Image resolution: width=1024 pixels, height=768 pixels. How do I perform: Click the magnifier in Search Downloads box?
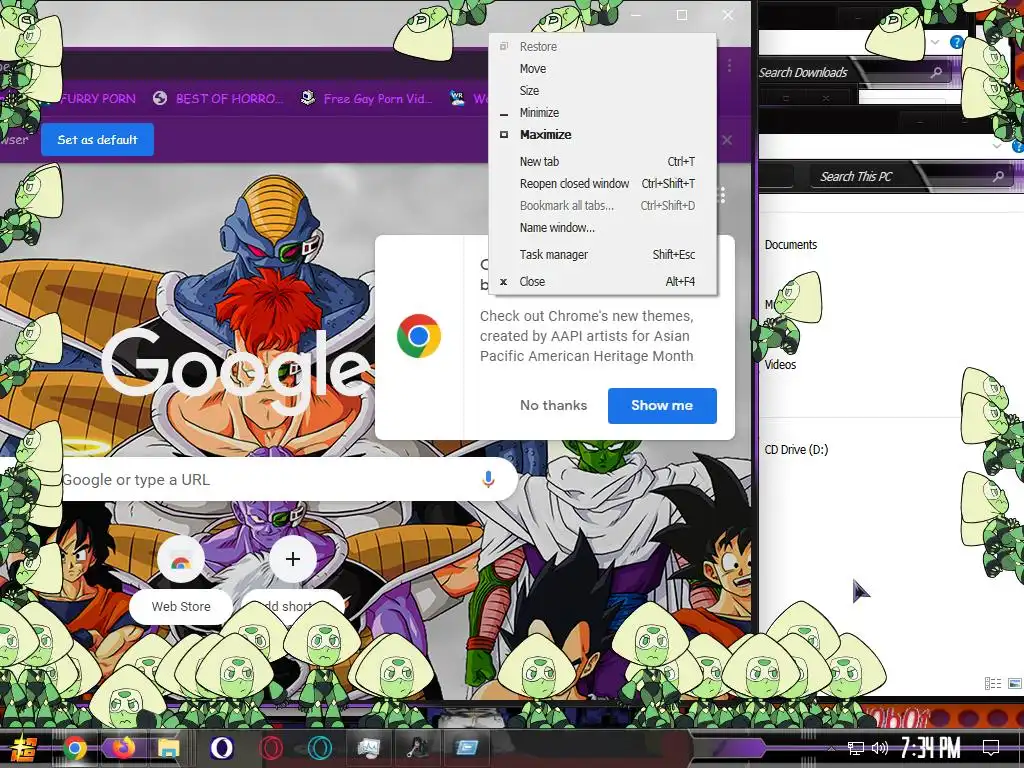point(936,72)
